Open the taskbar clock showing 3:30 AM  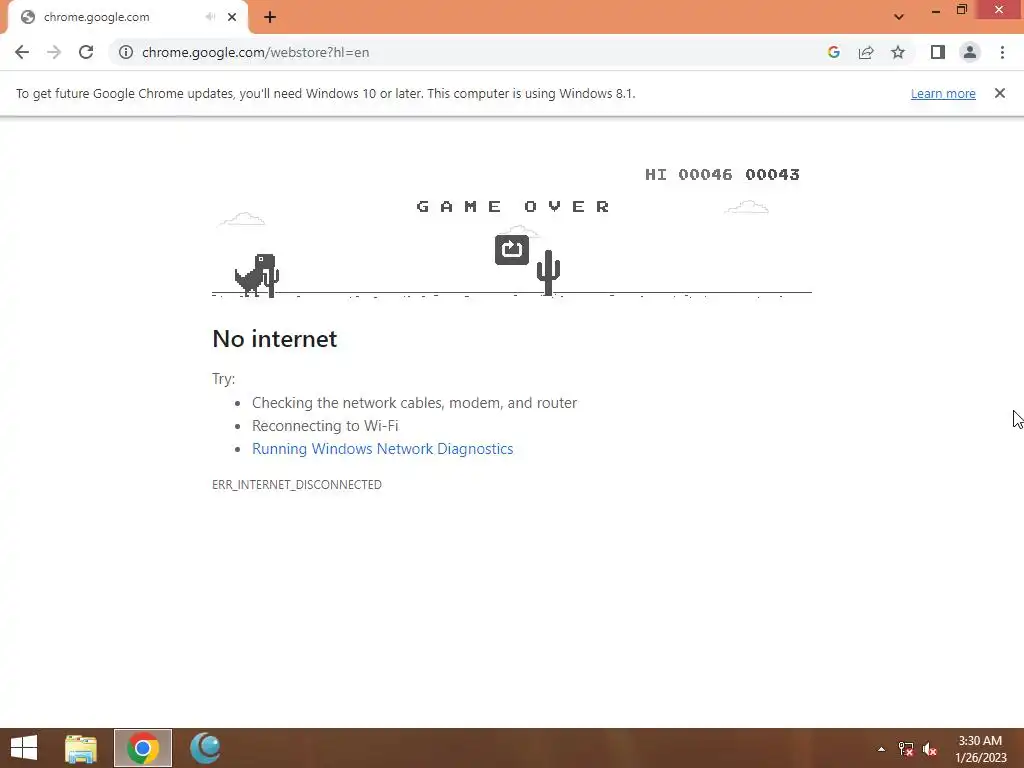[x=980, y=749]
